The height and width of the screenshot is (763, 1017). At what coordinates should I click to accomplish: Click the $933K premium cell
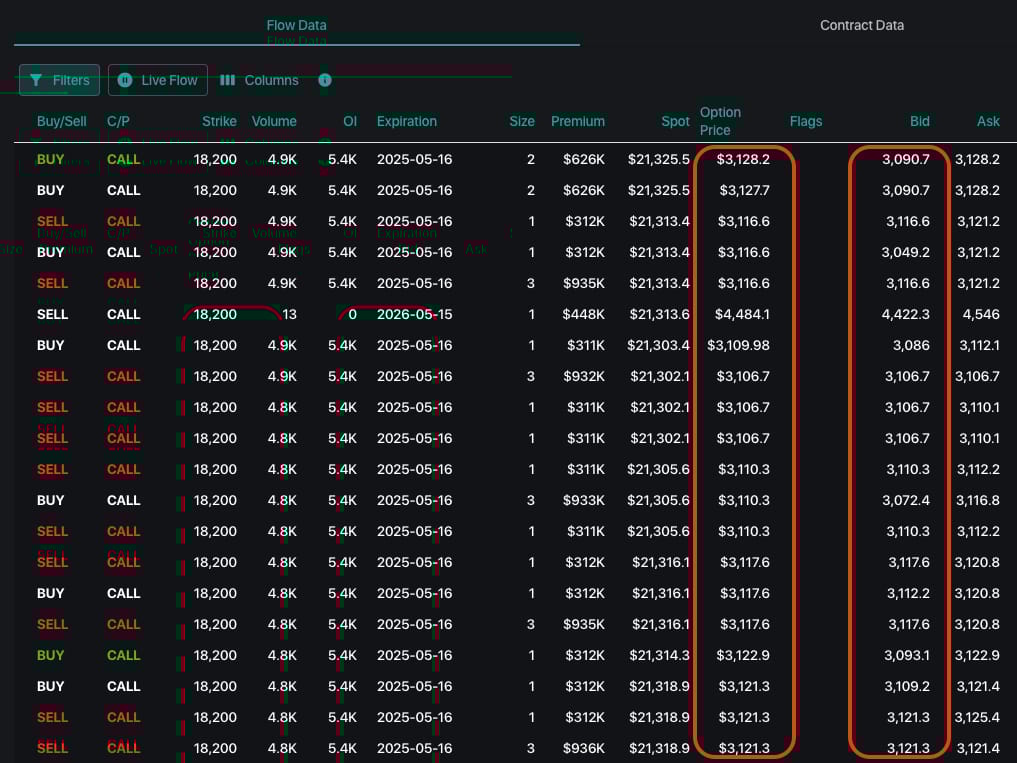tap(584, 500)
